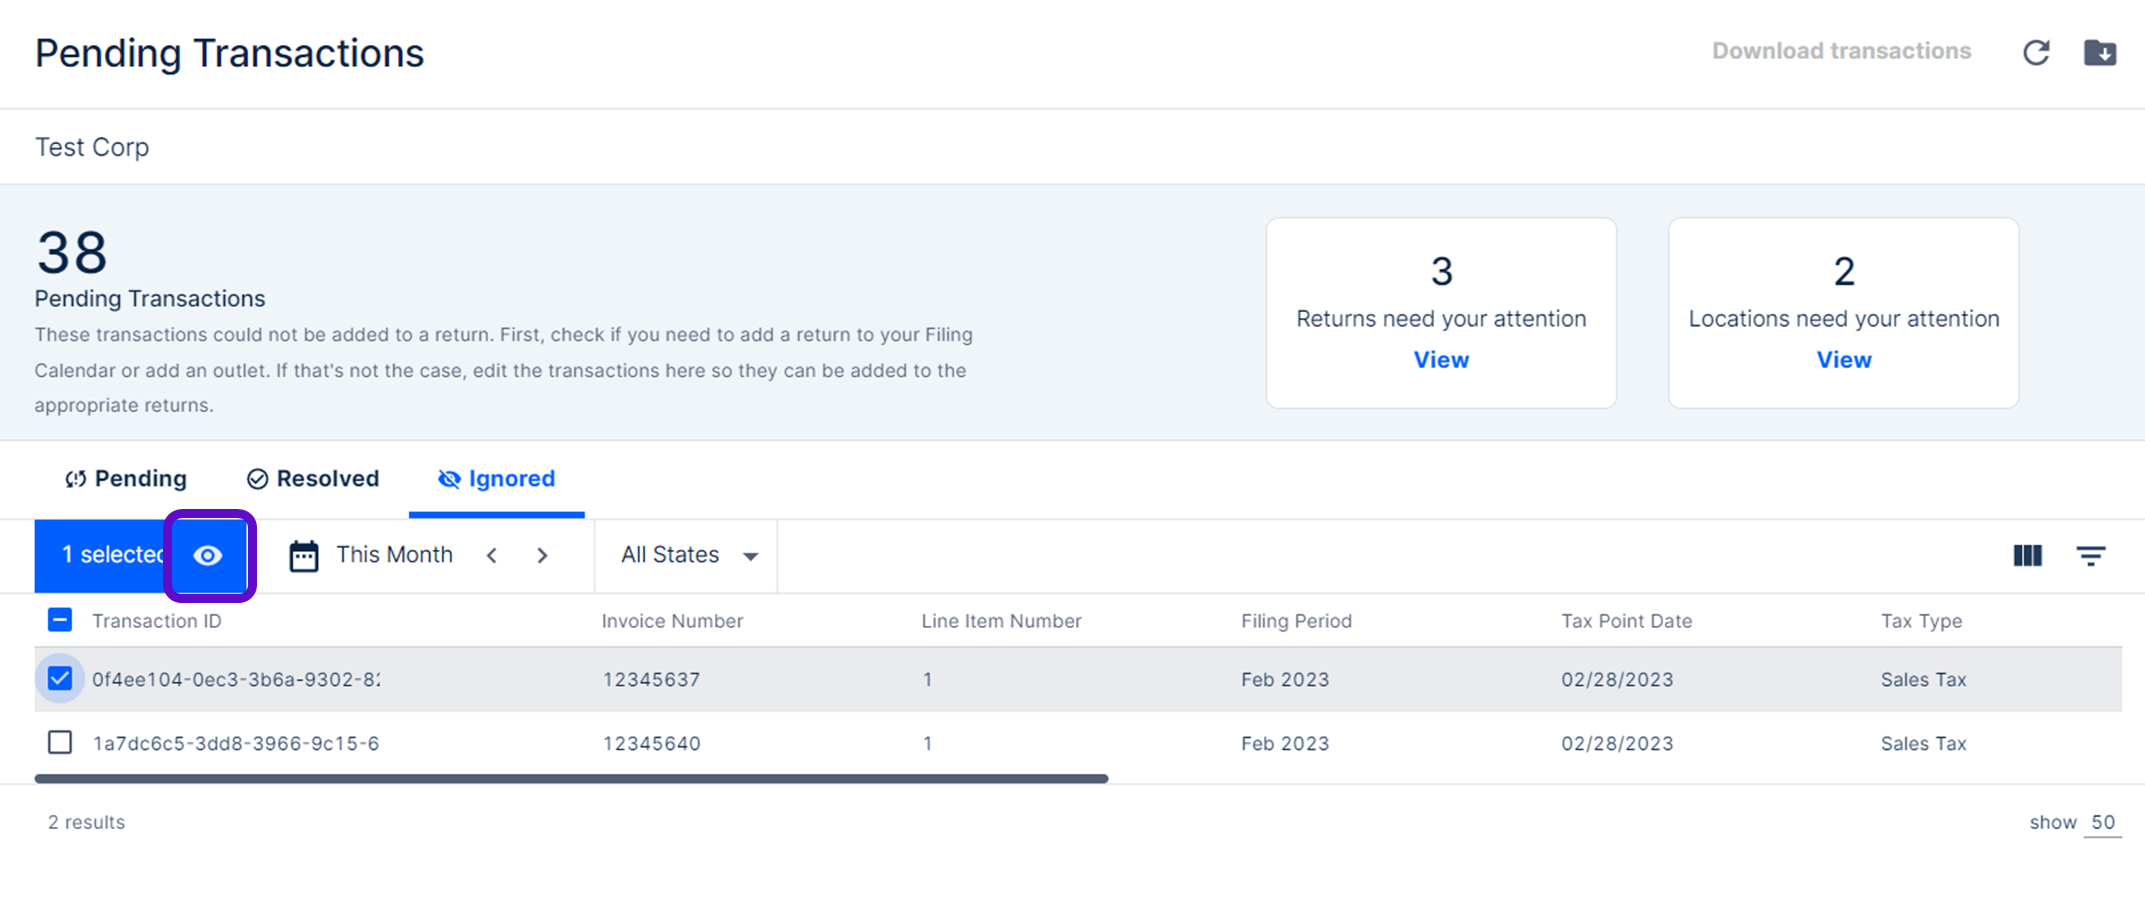Click the horizontal table scrollbar

click(571, 778)
